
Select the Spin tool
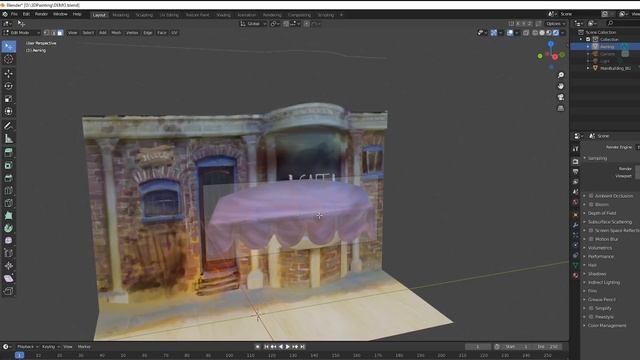[9, 228]
